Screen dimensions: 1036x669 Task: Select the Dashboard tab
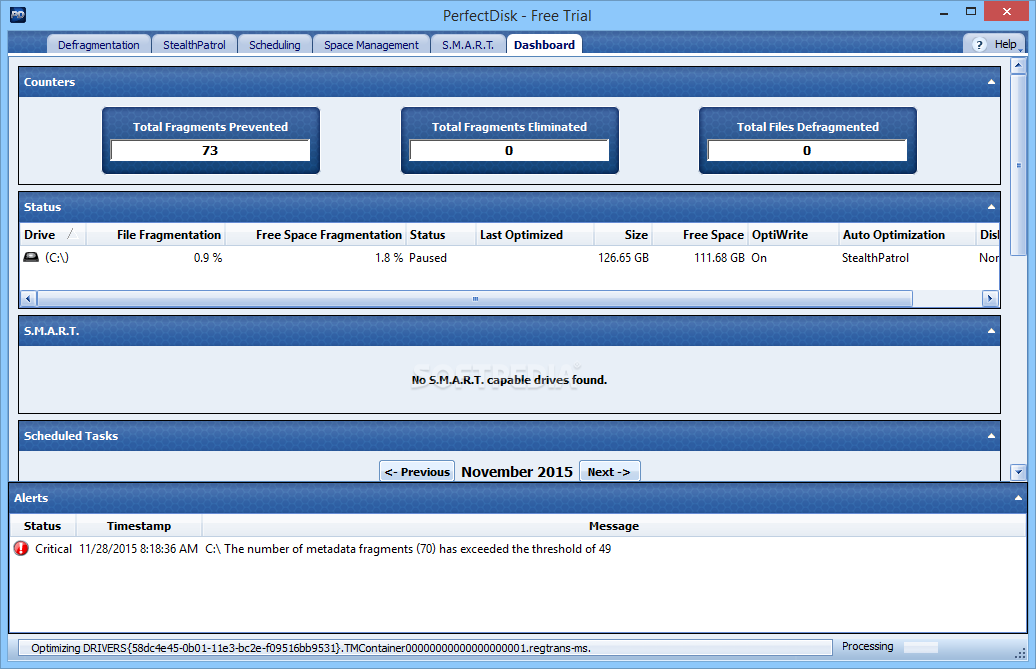click(544, 44)
